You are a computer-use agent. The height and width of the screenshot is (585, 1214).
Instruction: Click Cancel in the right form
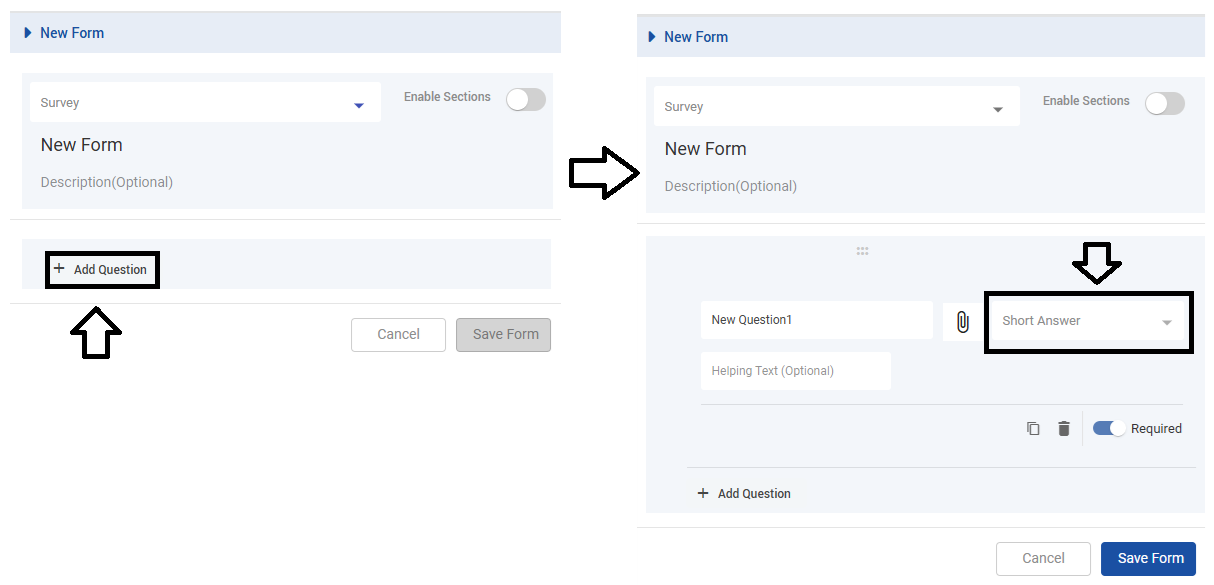1043,558
